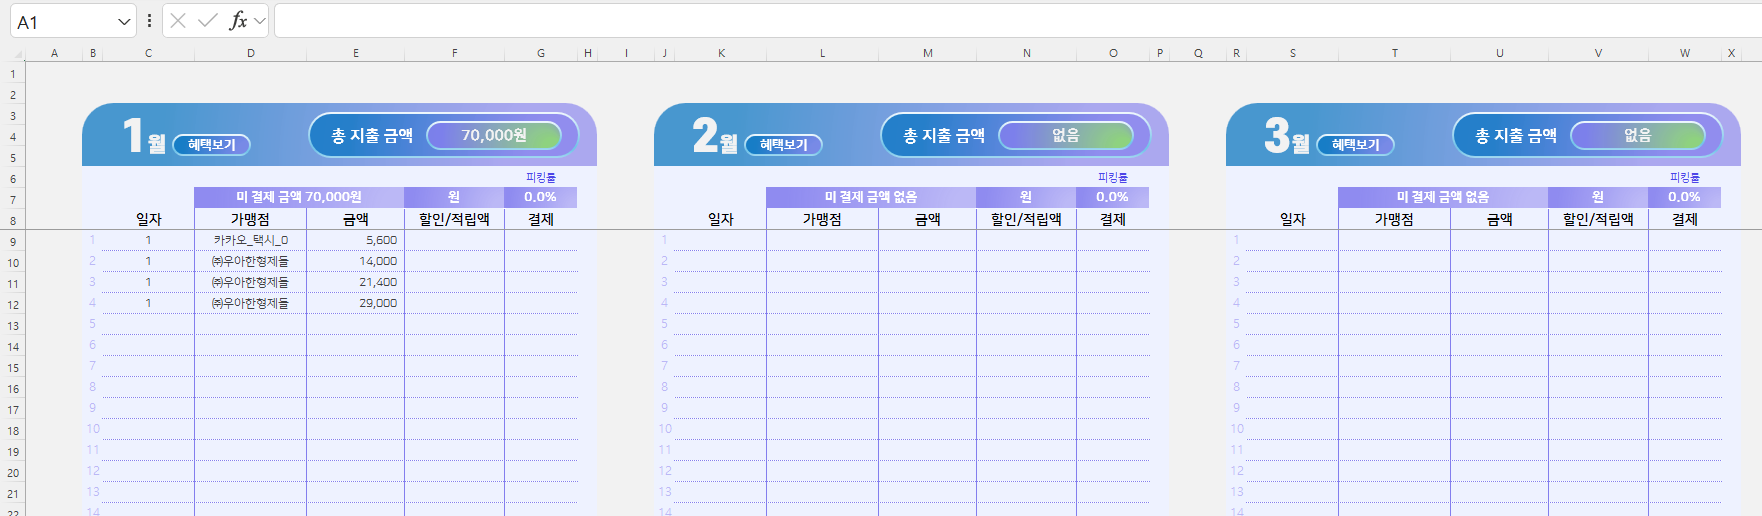Open the Name Box dropdown arrow
This screenshot has height=516, width=1762.
point(124,22)
